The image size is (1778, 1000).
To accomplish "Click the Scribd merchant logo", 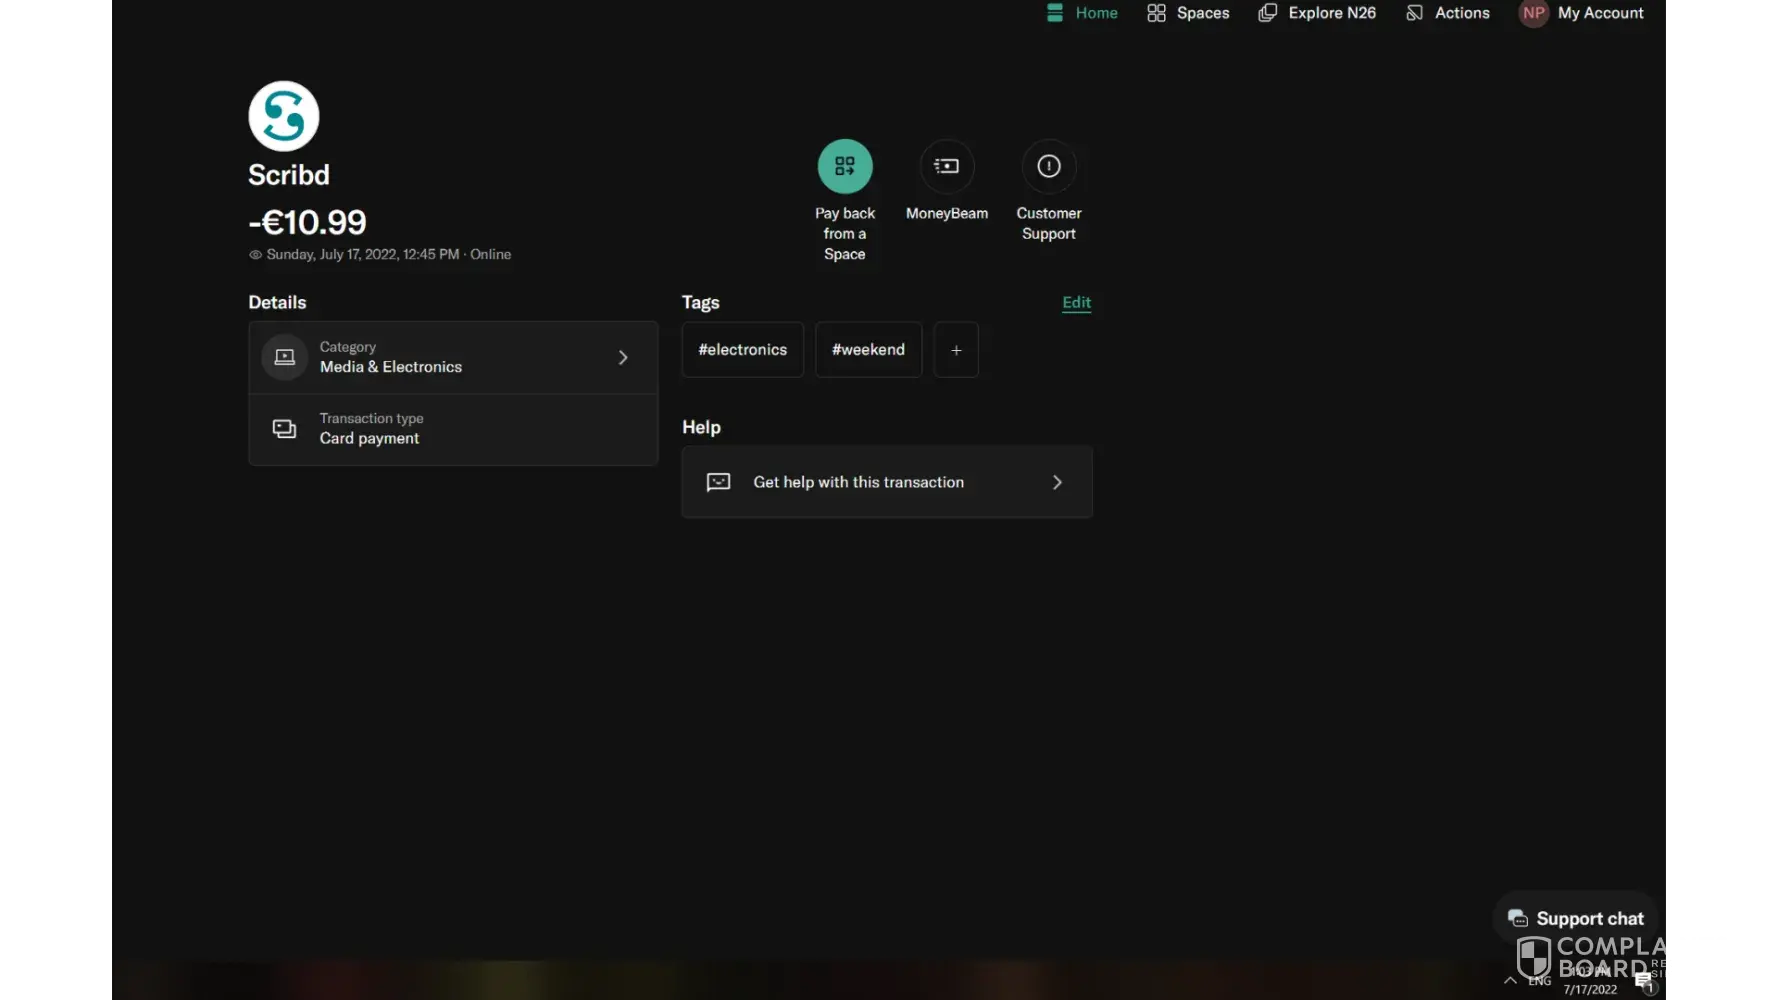I will 284,116.
